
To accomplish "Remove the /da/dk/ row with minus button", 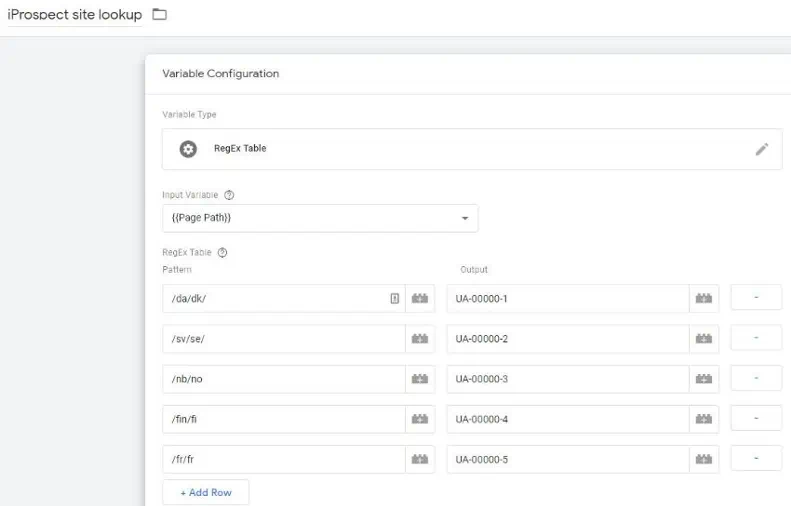I will 756,298.
